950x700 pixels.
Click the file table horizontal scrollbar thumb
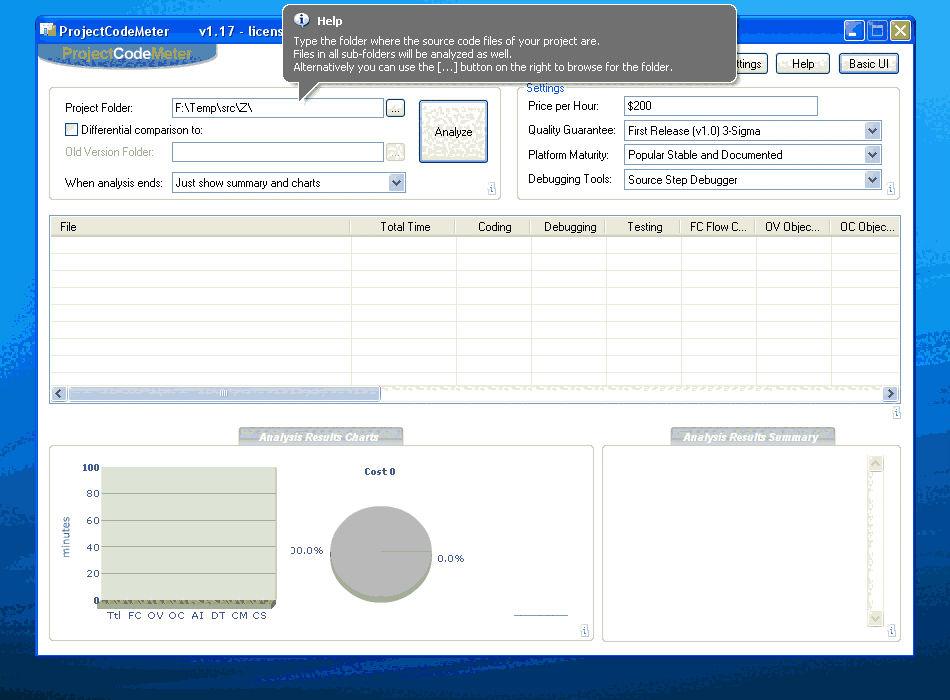coord(223,394)
